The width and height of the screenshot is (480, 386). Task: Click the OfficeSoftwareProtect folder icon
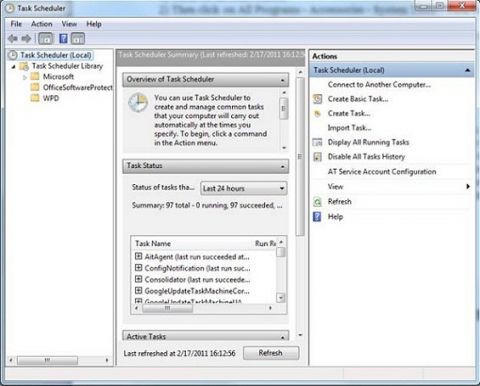35,87
